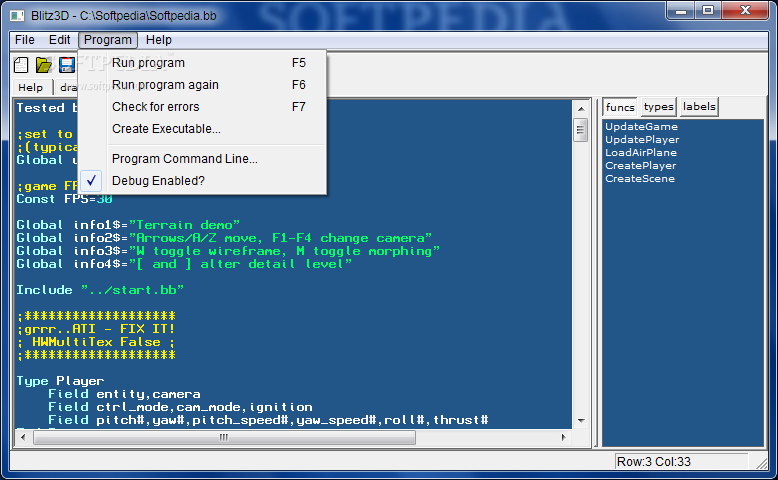Jump to LoadAirPlane function

(641, 152)
